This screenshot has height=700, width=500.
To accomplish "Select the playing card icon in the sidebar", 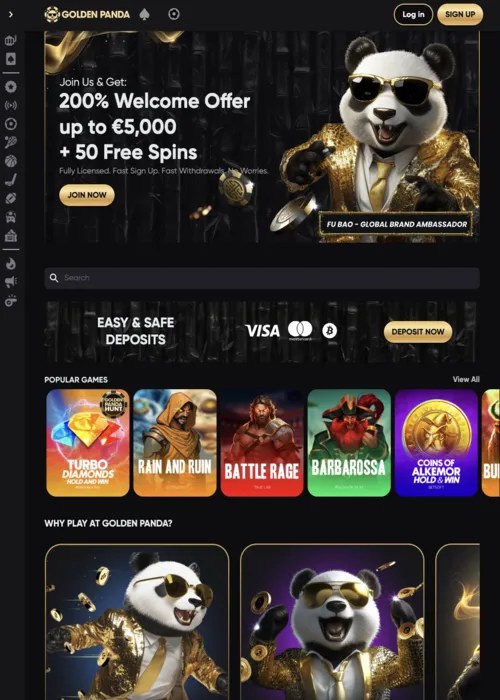I will coord(11,59).
